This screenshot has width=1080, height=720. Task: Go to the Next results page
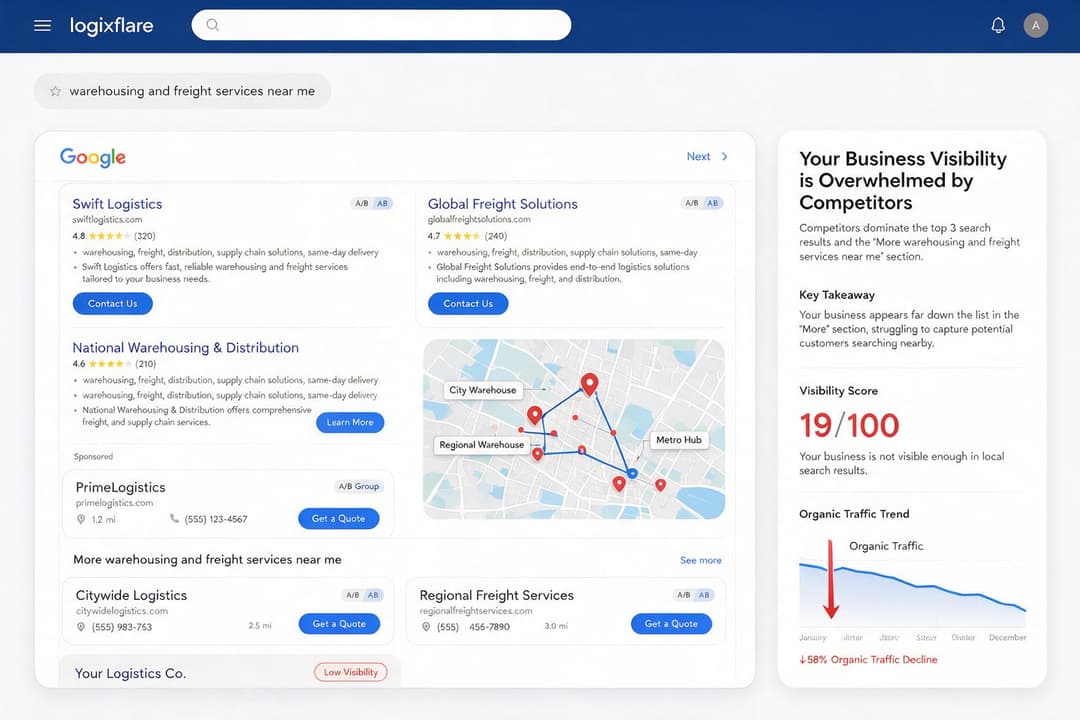tap(698, 156)
